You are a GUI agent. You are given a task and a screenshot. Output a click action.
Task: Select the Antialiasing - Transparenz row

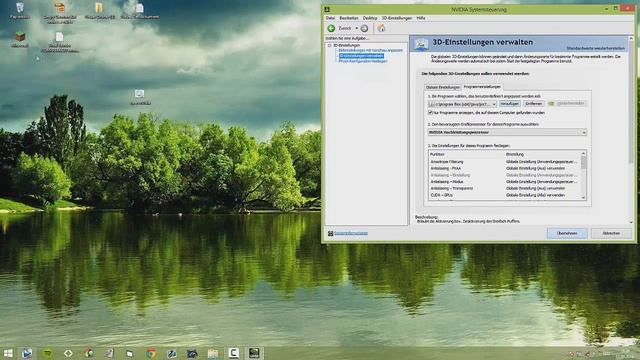pyautogui.click(x=504, y=188)
